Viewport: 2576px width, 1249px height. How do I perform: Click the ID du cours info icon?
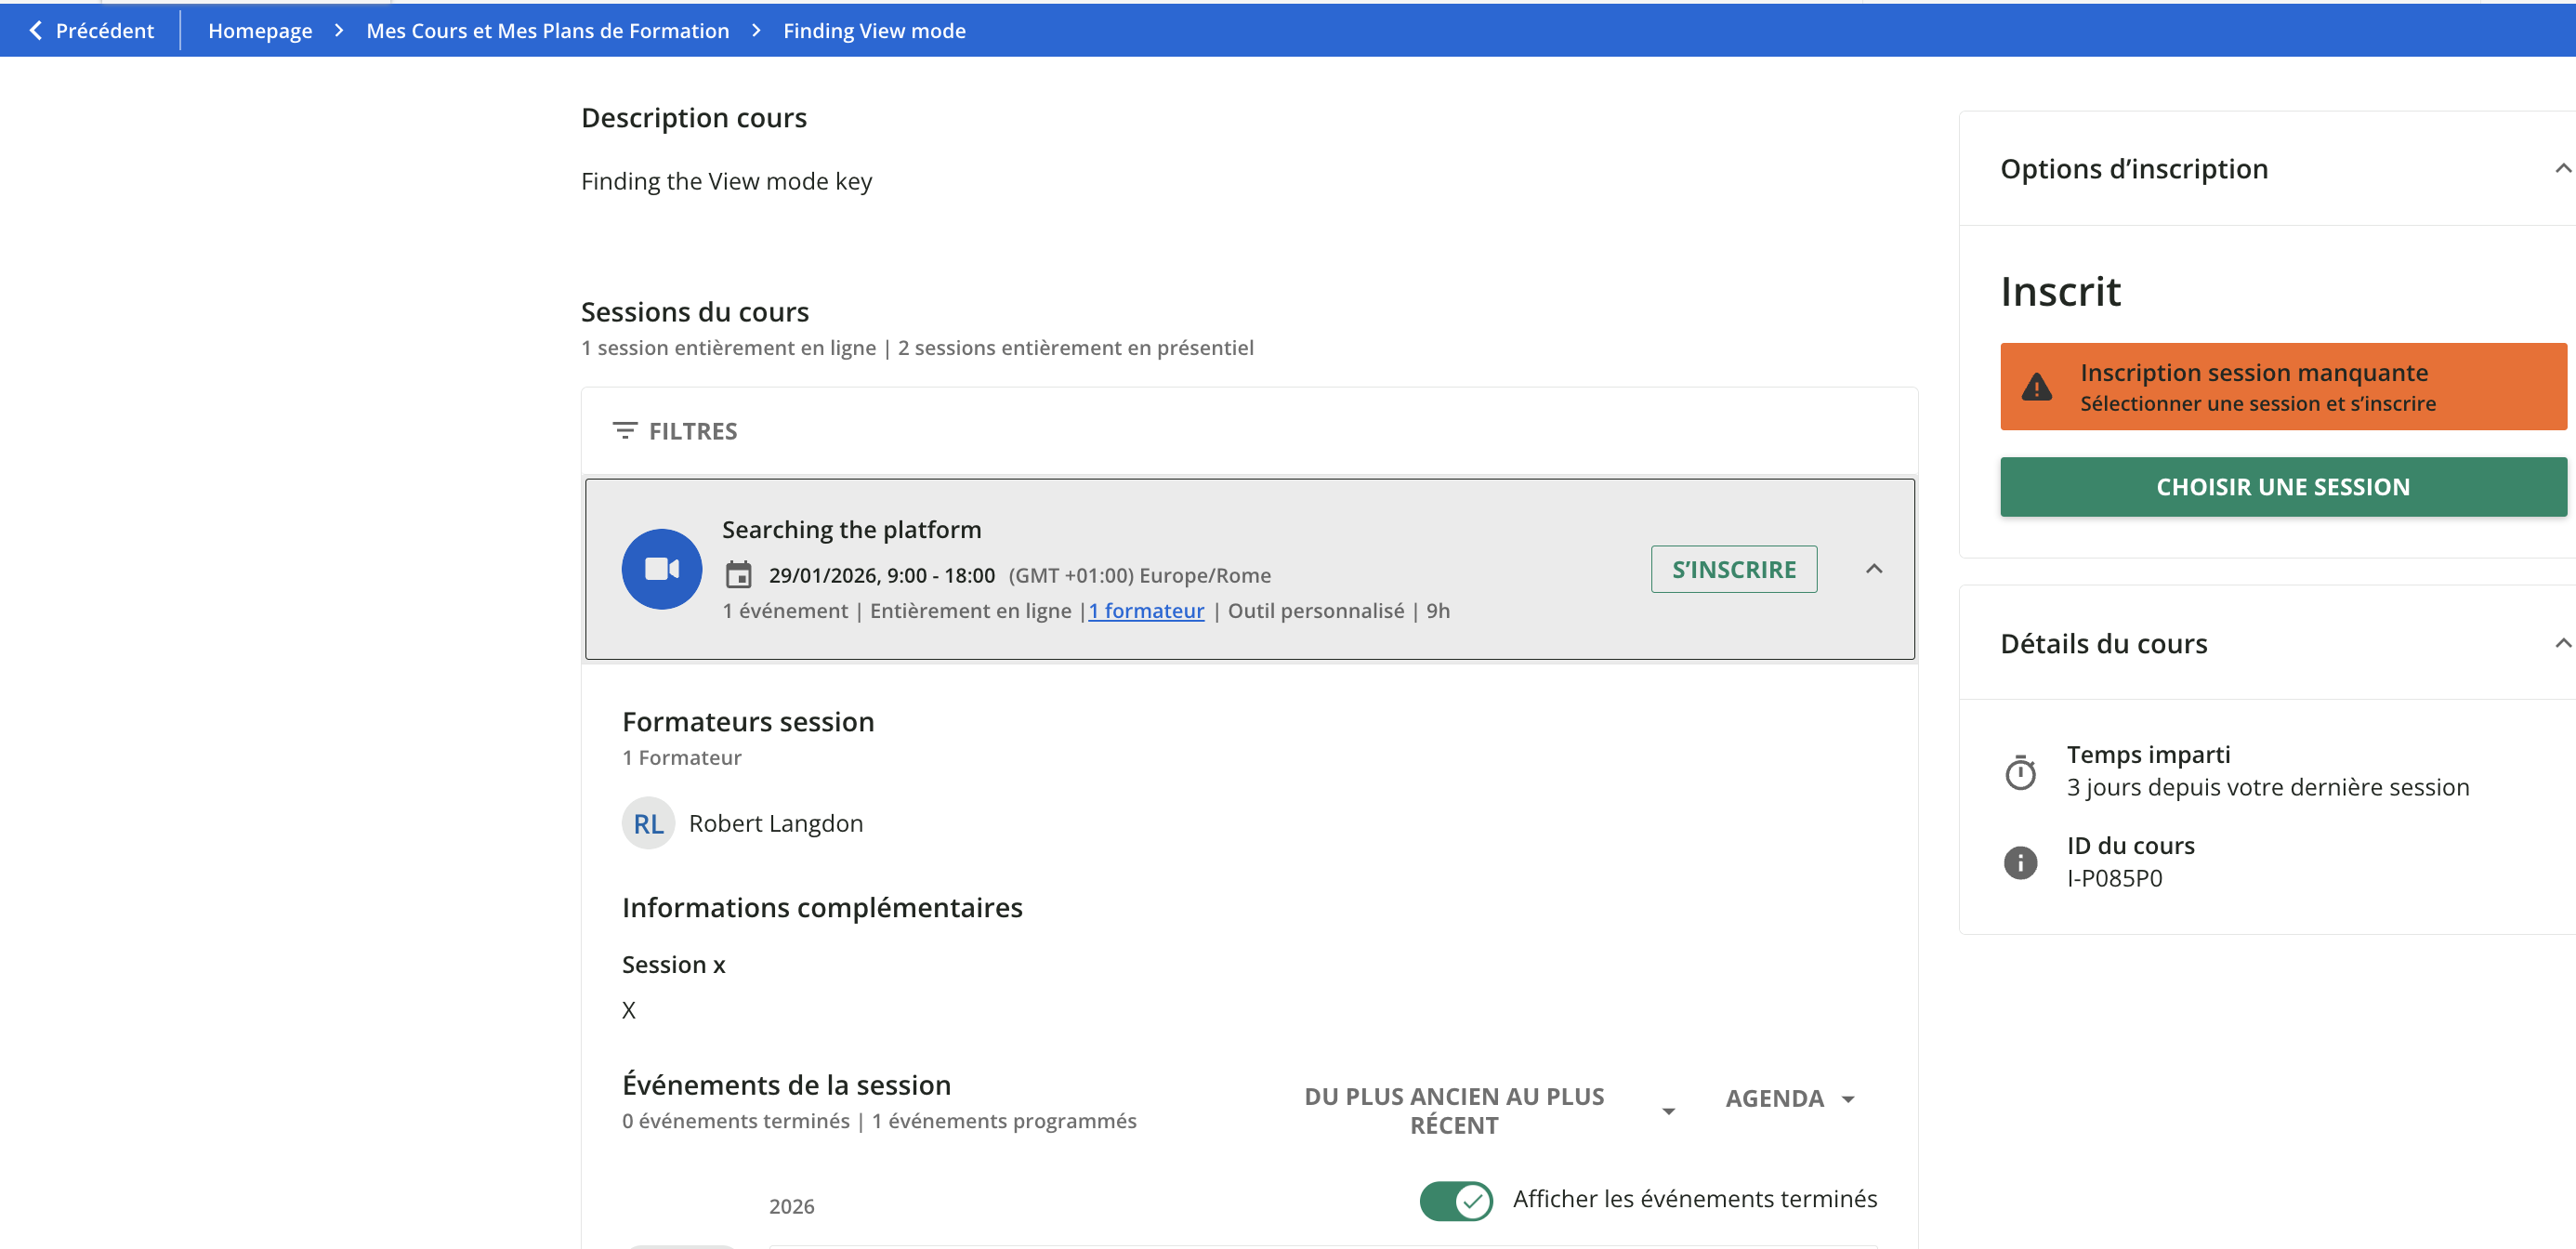[x=2020, y=862]
